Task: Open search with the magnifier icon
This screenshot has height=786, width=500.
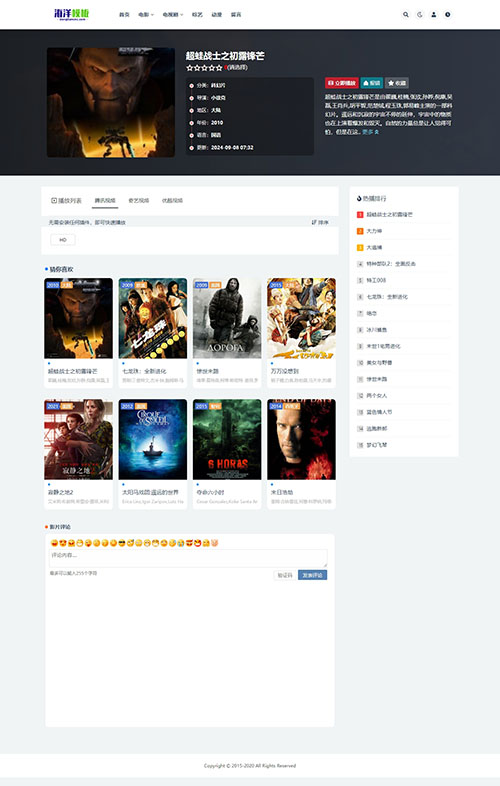Action: (x=406, y=15)
